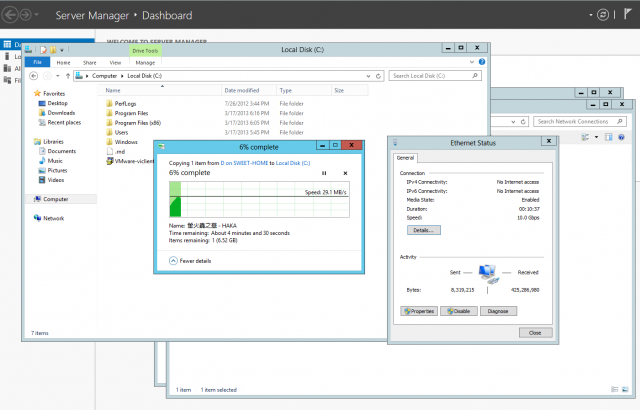Image resolution: width=640 pixels, height=410 pixels.
Task: Open the PerfLogs folder icon
Action: pos(109,103)
